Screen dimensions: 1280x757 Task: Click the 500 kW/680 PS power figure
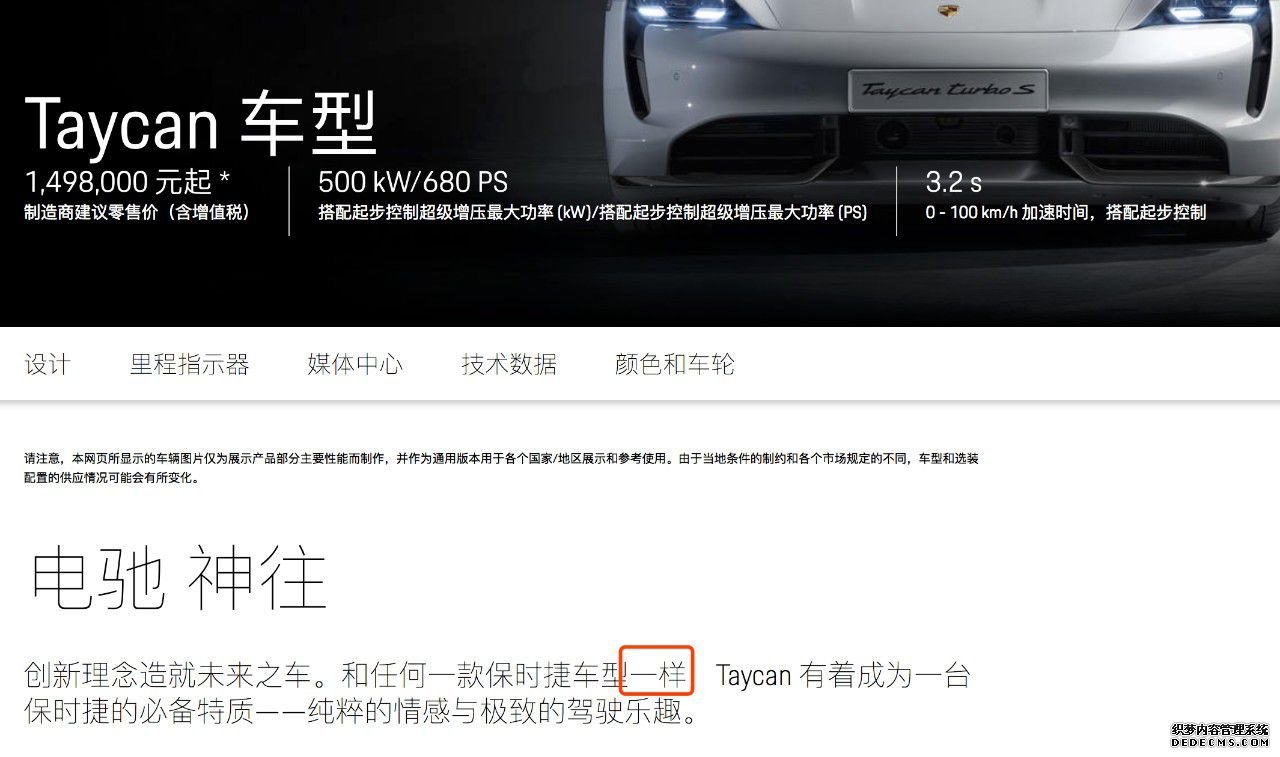coord(413,182)
